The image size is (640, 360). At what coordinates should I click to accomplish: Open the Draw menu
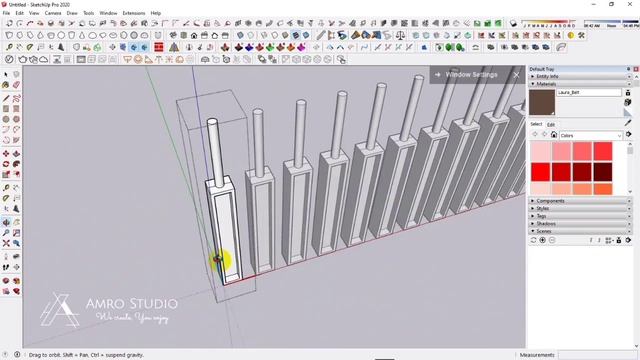coord(72,13)
